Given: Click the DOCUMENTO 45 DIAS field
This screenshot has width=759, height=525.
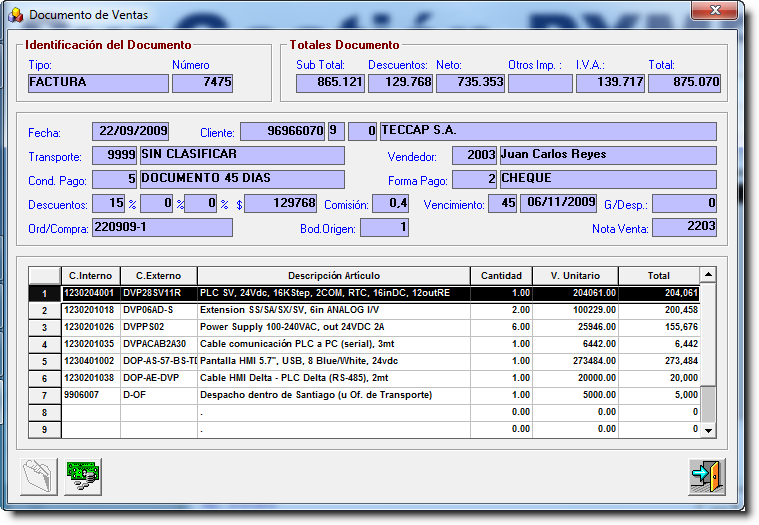Looking at the screenshot, I should click(x=242, y=180).
